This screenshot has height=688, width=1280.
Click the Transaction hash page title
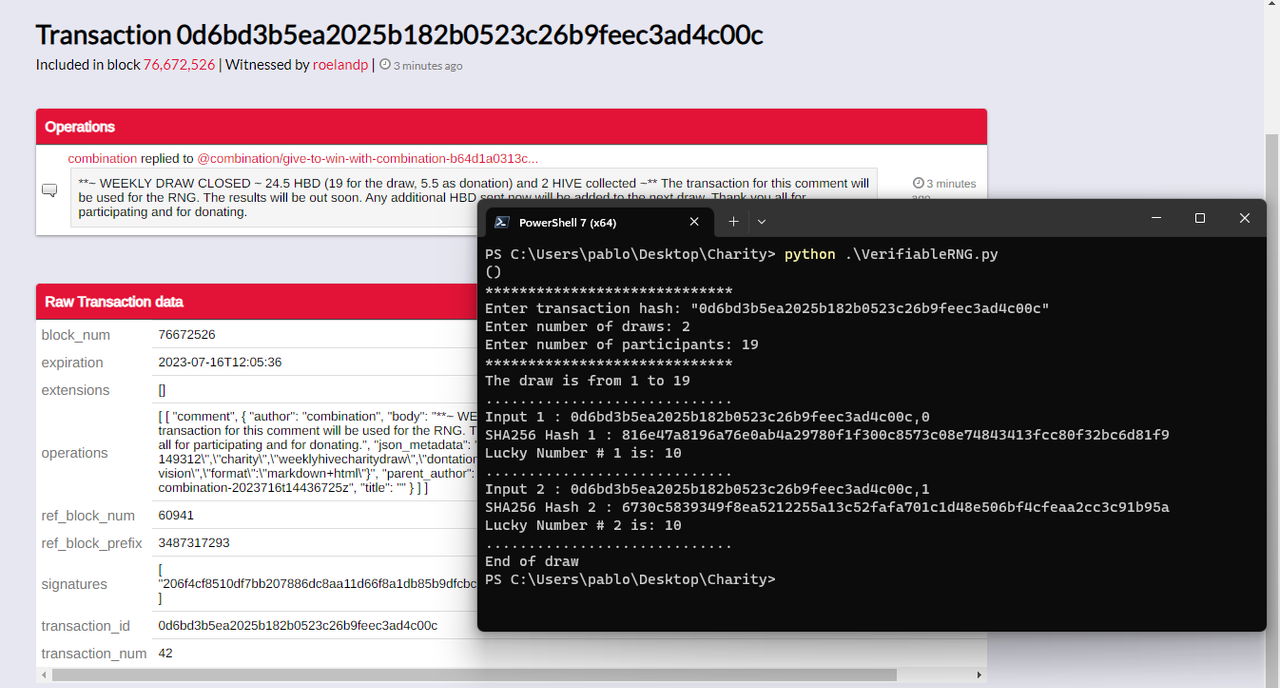(x=399, y=34)
